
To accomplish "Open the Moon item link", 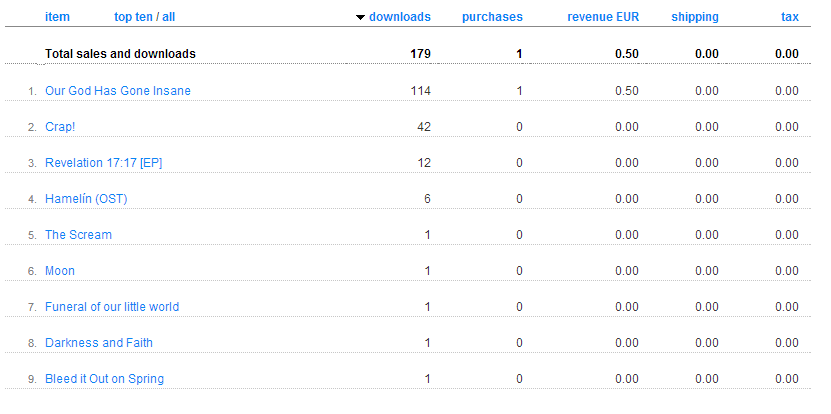I will pyautogui.click(x=60, y=271).
